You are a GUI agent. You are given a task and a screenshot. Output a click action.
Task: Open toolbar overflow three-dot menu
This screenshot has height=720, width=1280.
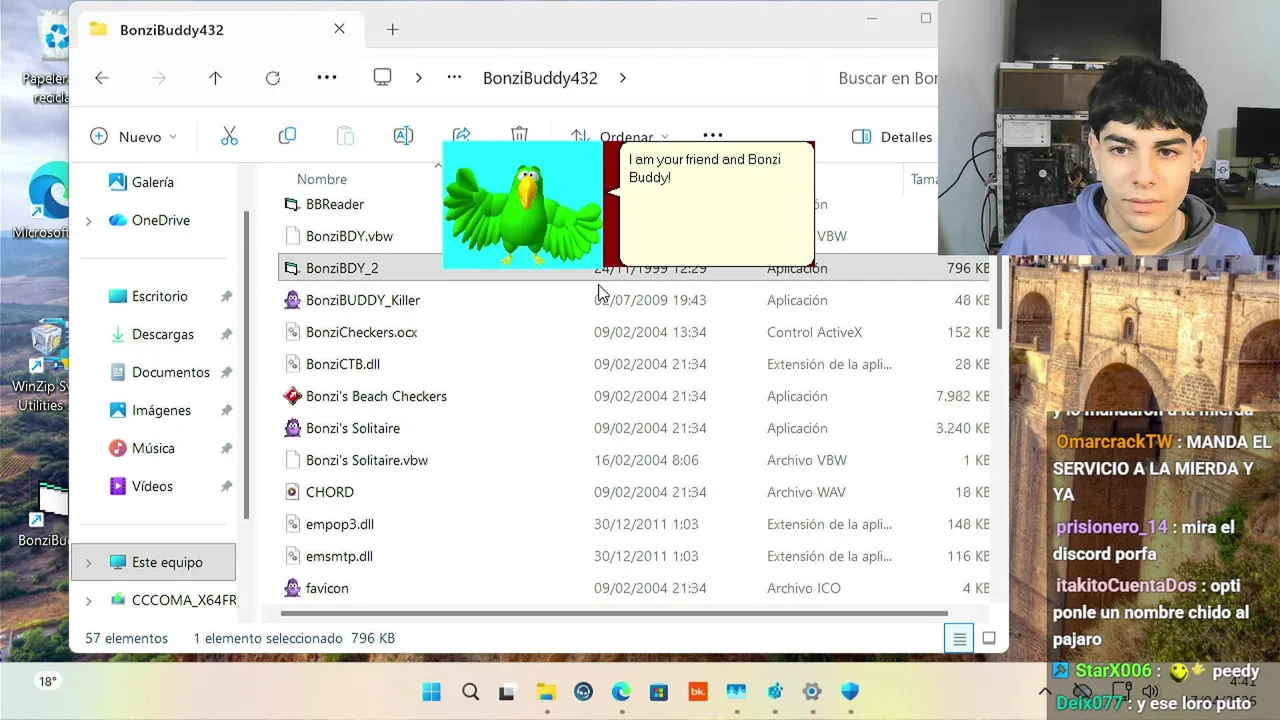712,135
